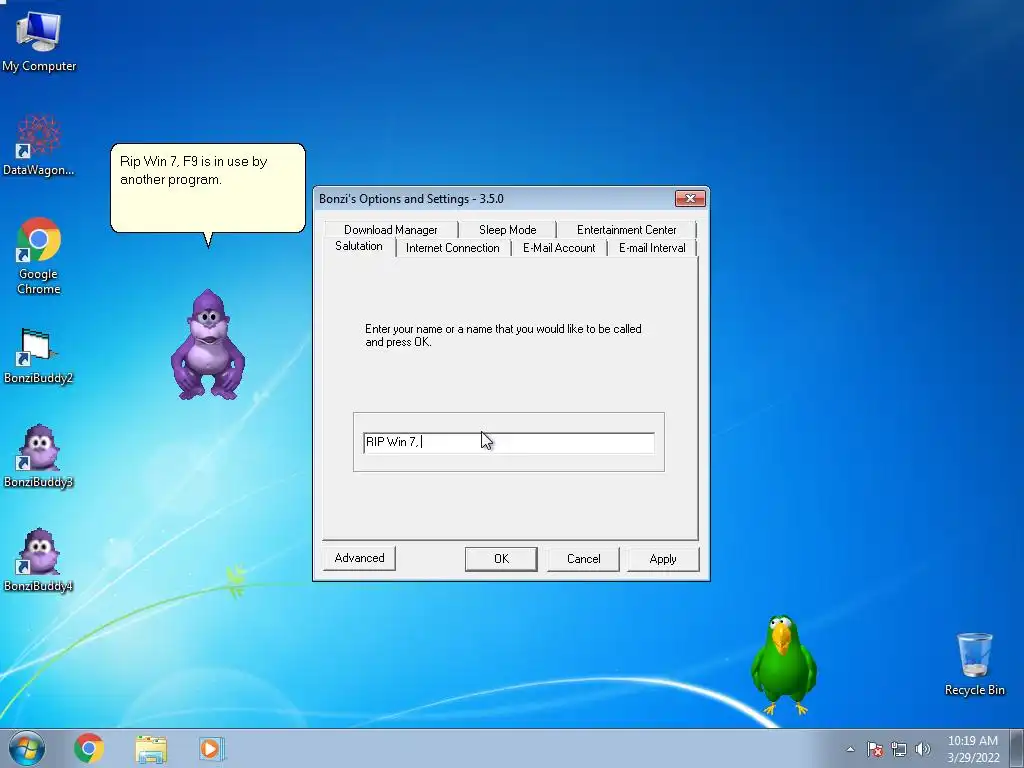Confirm settings with the OK button
This screenshot has height=768, width=1024.
[501, 559]
